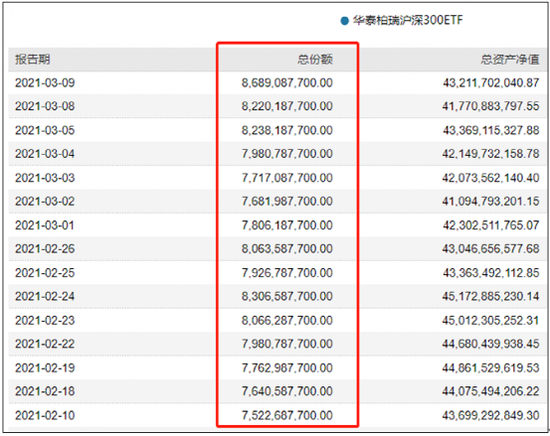Select the 华泰柏瑞沪深300ETF legend label
Viewport: 550px width, 436px height.
408,20
